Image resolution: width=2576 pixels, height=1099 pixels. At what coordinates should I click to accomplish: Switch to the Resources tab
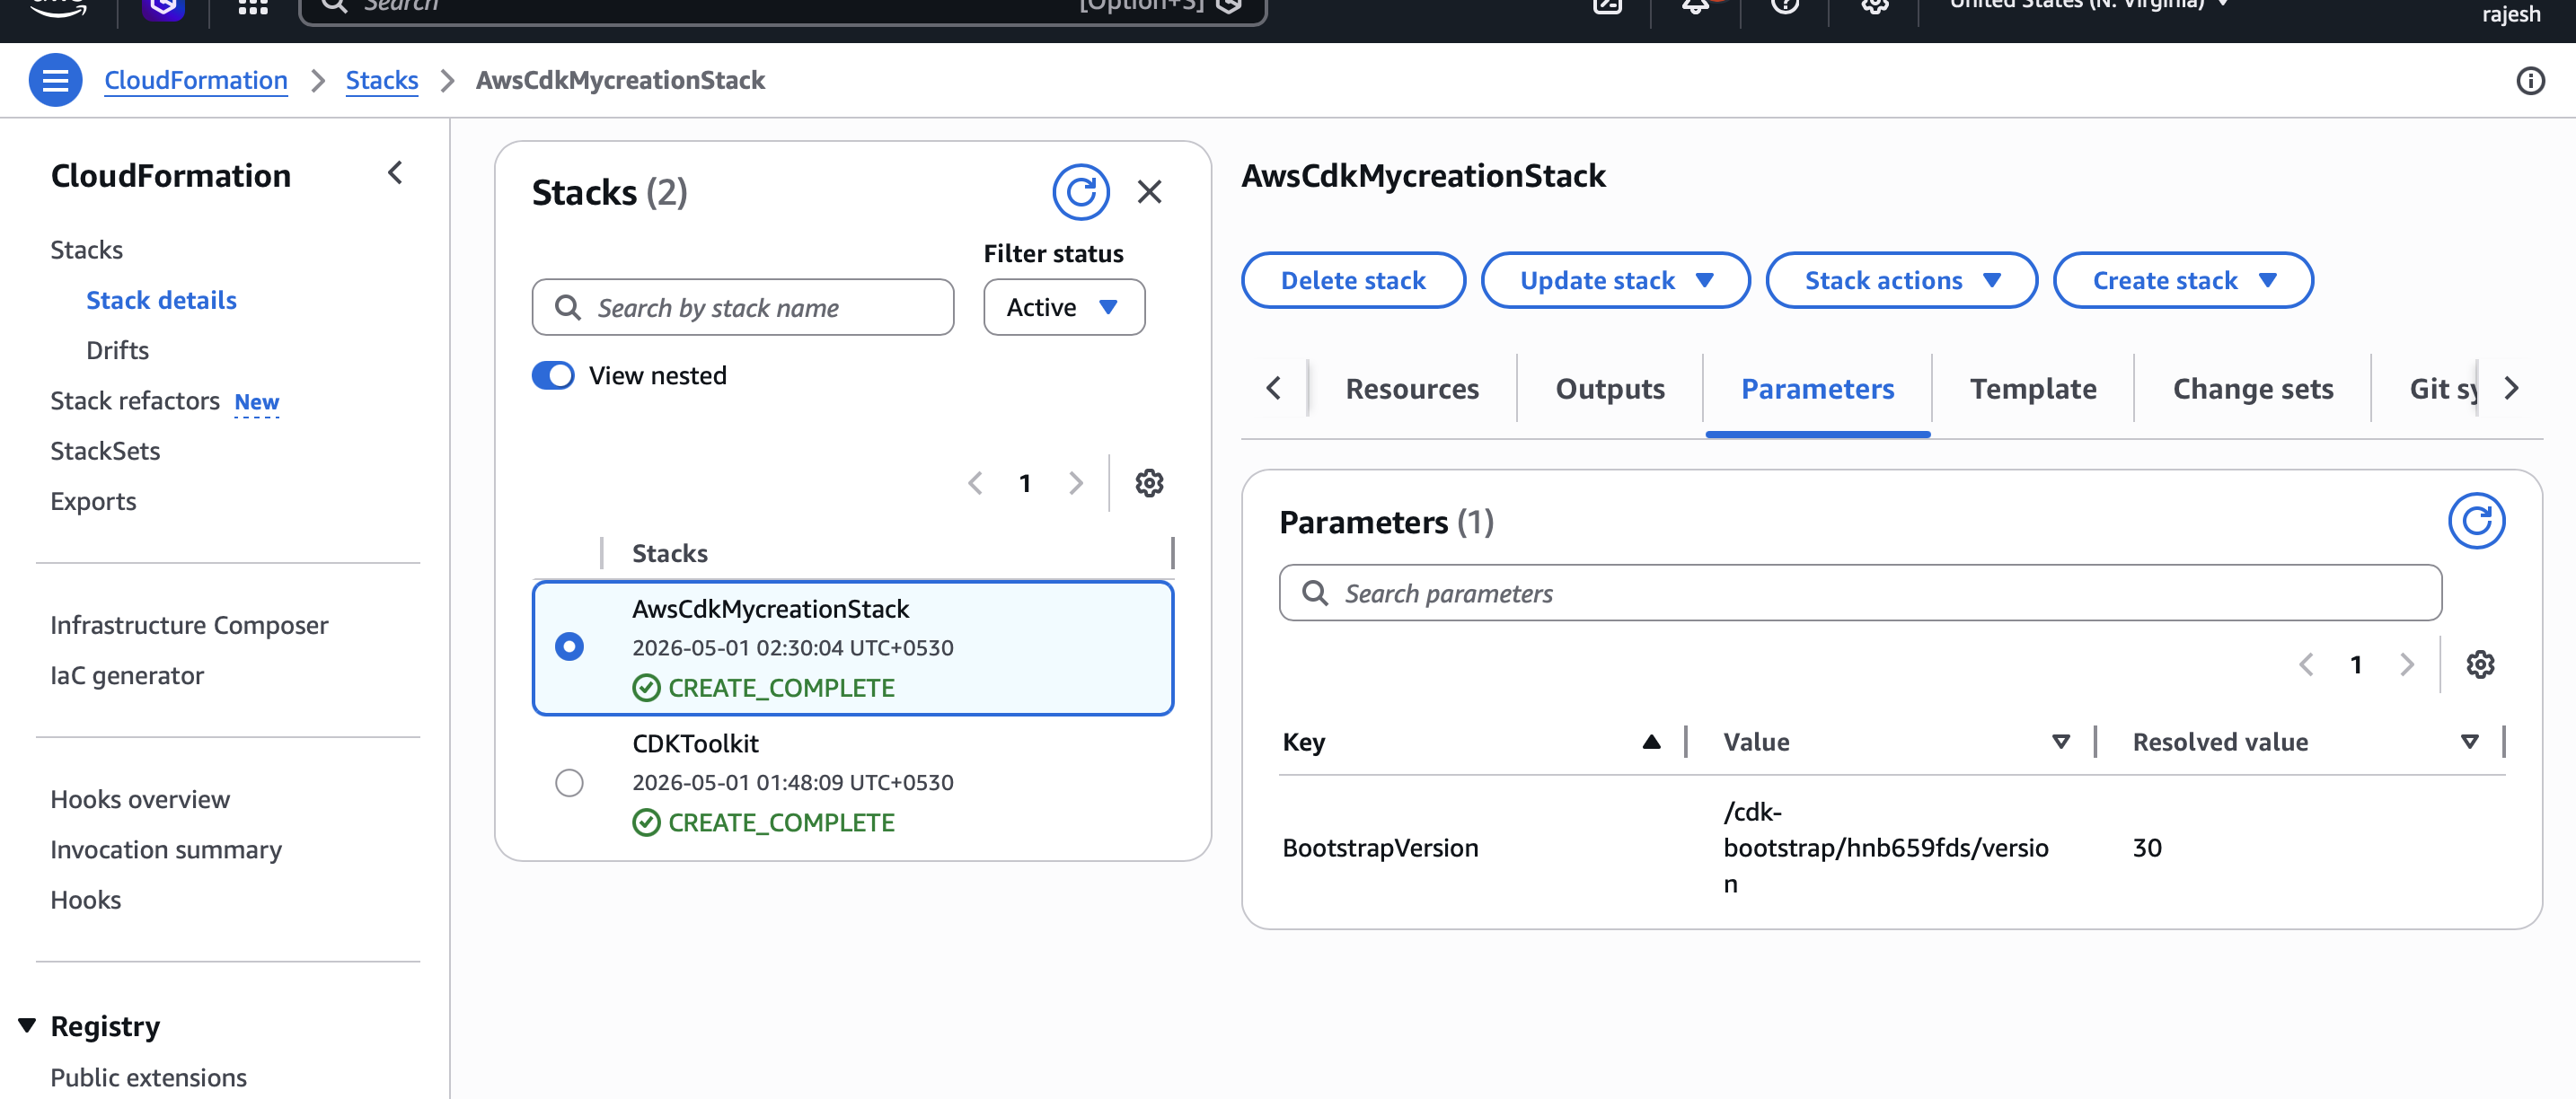[x=1411, y=389]
